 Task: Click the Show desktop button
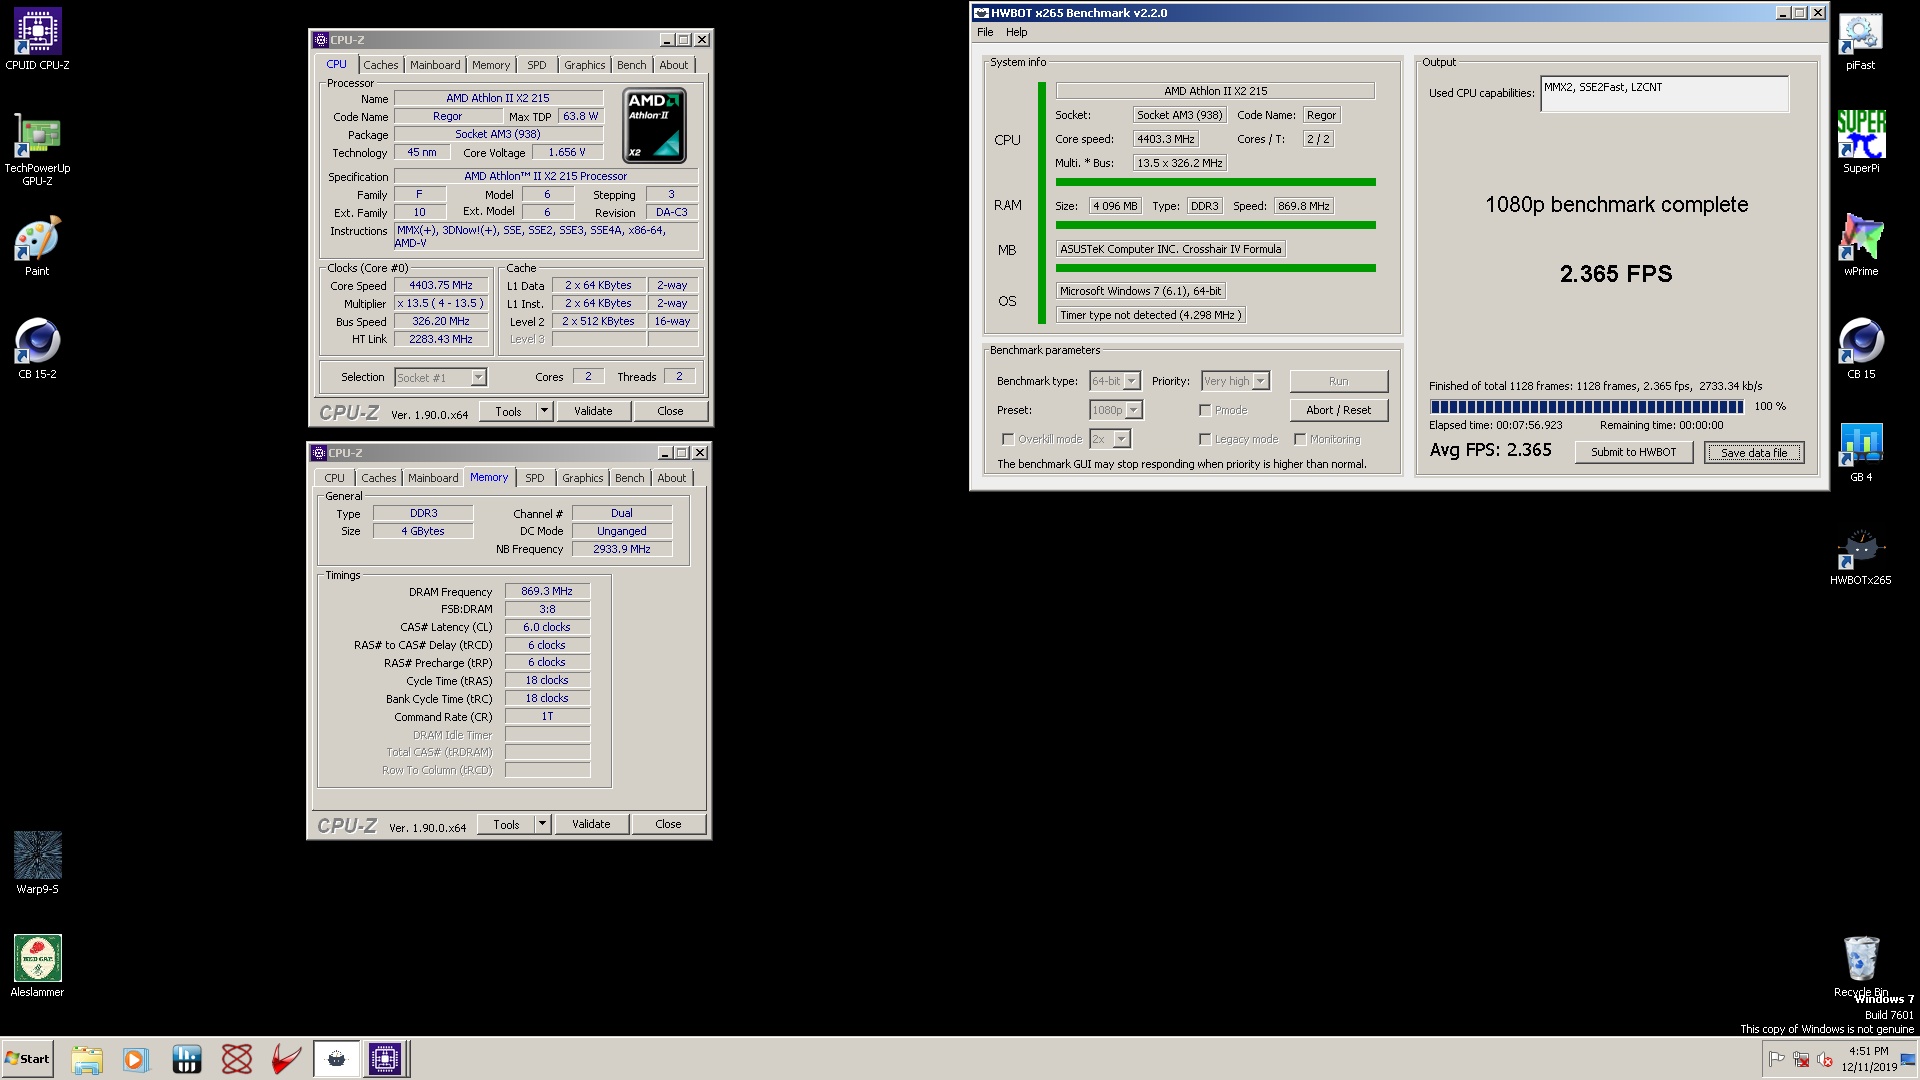pyautogui.click(x=1909, y=1059)
